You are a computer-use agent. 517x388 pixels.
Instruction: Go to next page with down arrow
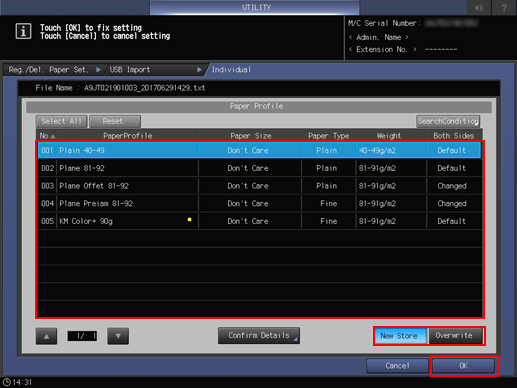[118, 336]
